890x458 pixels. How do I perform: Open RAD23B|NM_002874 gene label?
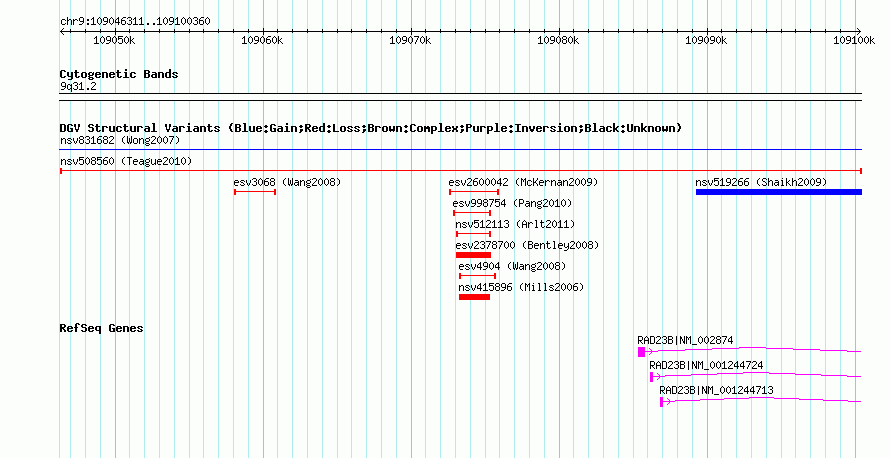[x=685, y=341]
